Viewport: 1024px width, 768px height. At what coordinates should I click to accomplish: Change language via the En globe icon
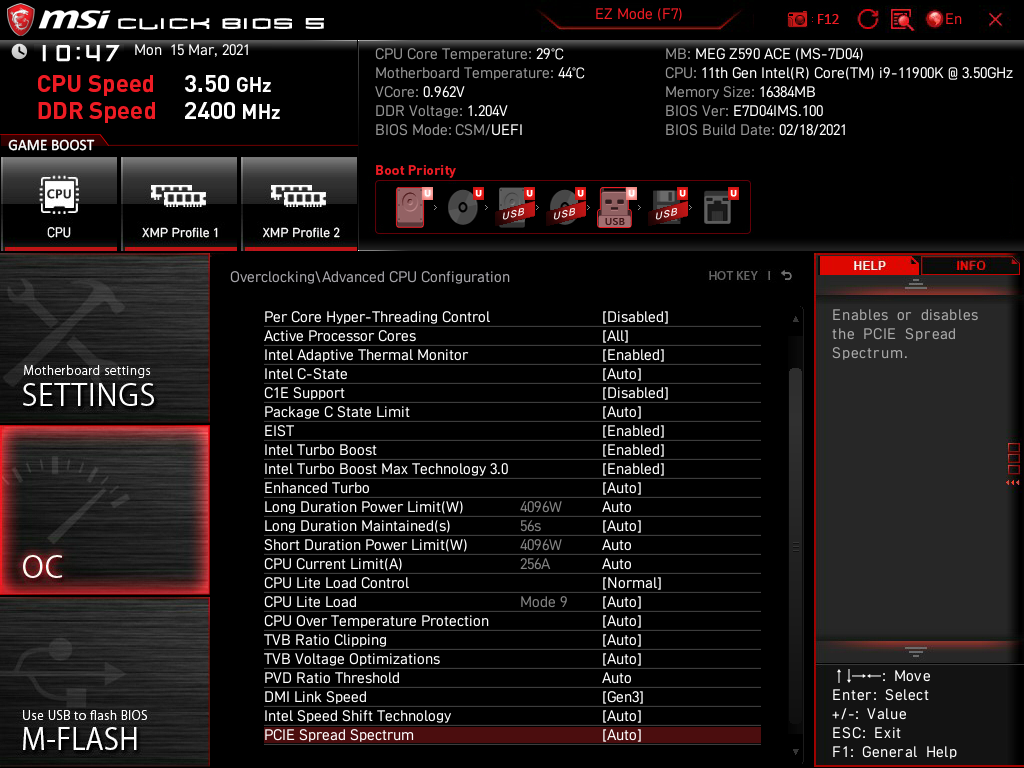click(x=944, y=20)
